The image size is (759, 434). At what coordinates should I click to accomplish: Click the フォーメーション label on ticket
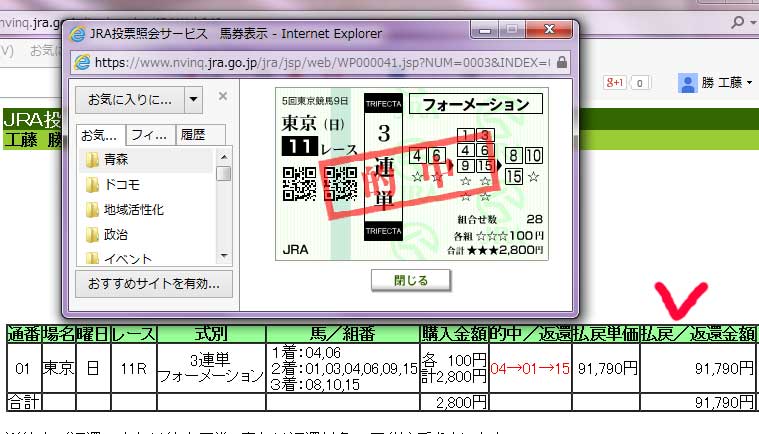point(476,104)
